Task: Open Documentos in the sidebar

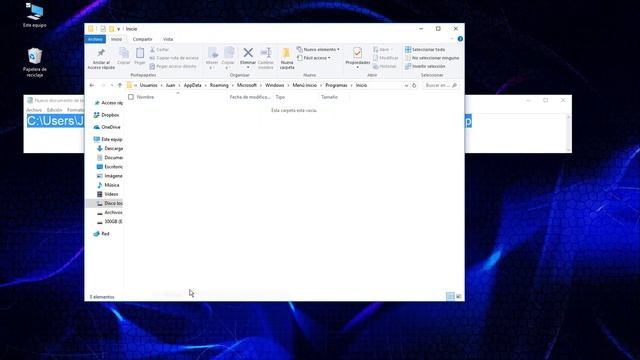Action: coord(109,158)
